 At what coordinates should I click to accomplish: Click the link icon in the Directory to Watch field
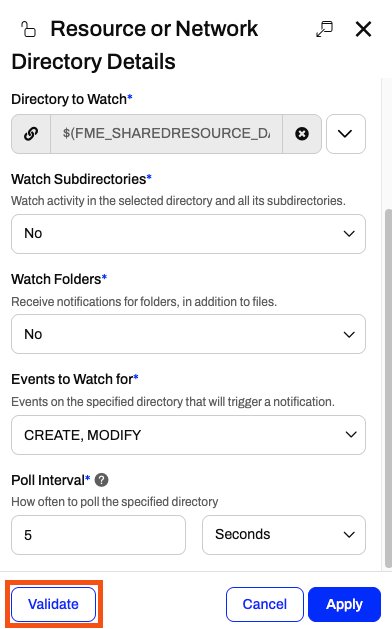click(x=31, y=134)
